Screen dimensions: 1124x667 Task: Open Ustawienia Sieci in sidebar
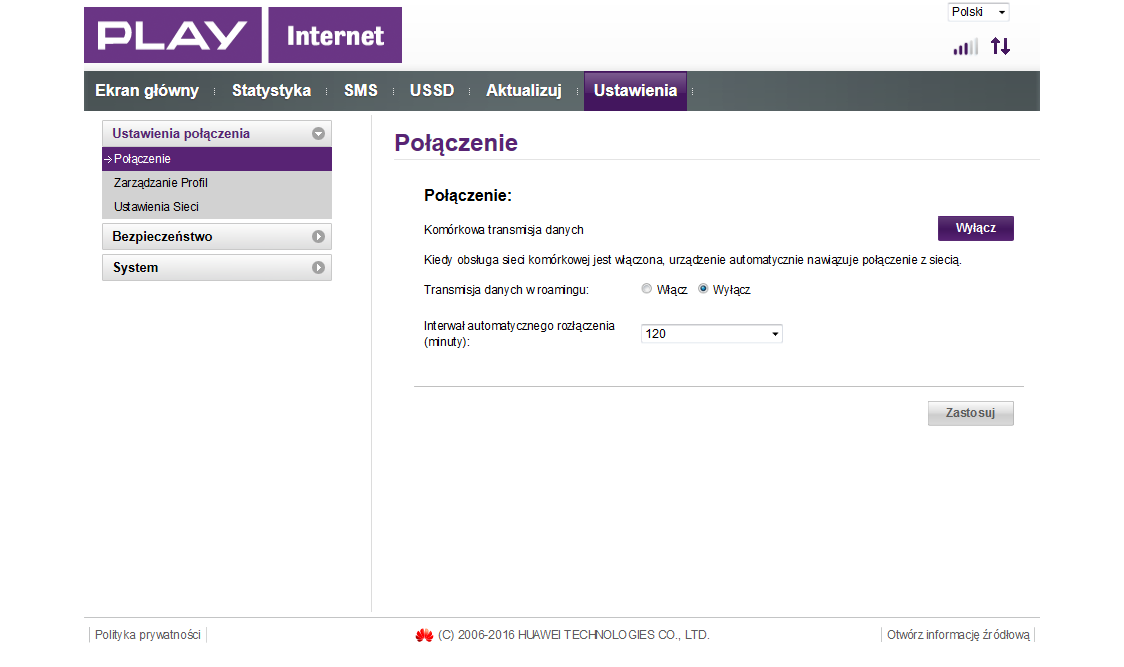(156, 207)
